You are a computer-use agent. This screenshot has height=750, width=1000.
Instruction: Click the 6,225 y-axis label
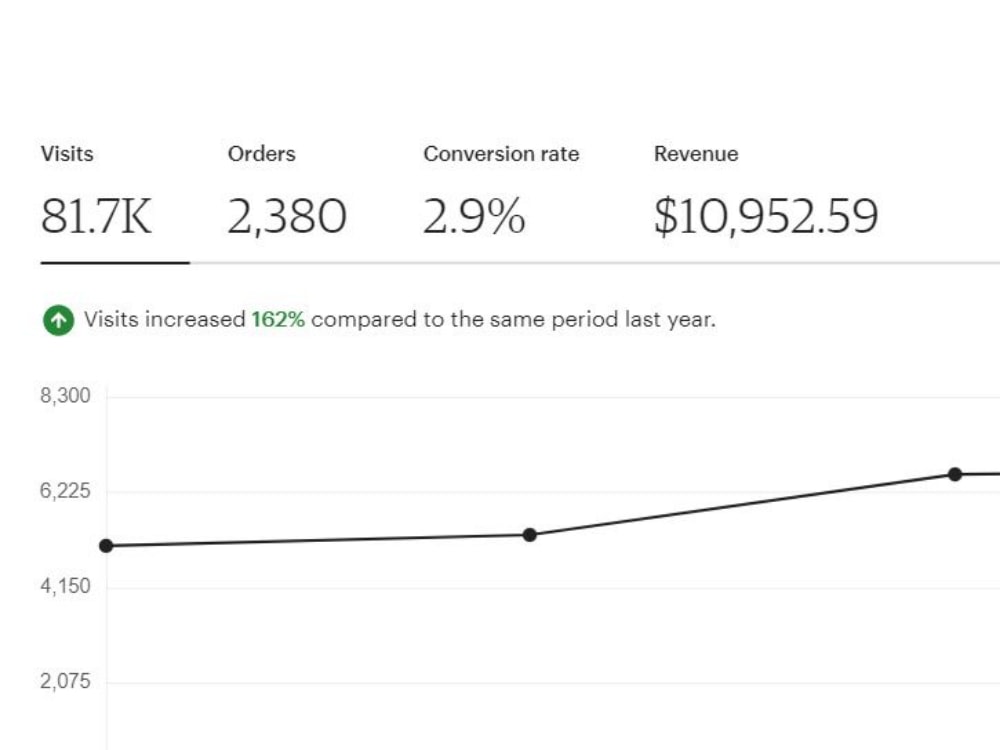[x=65, y=490]
